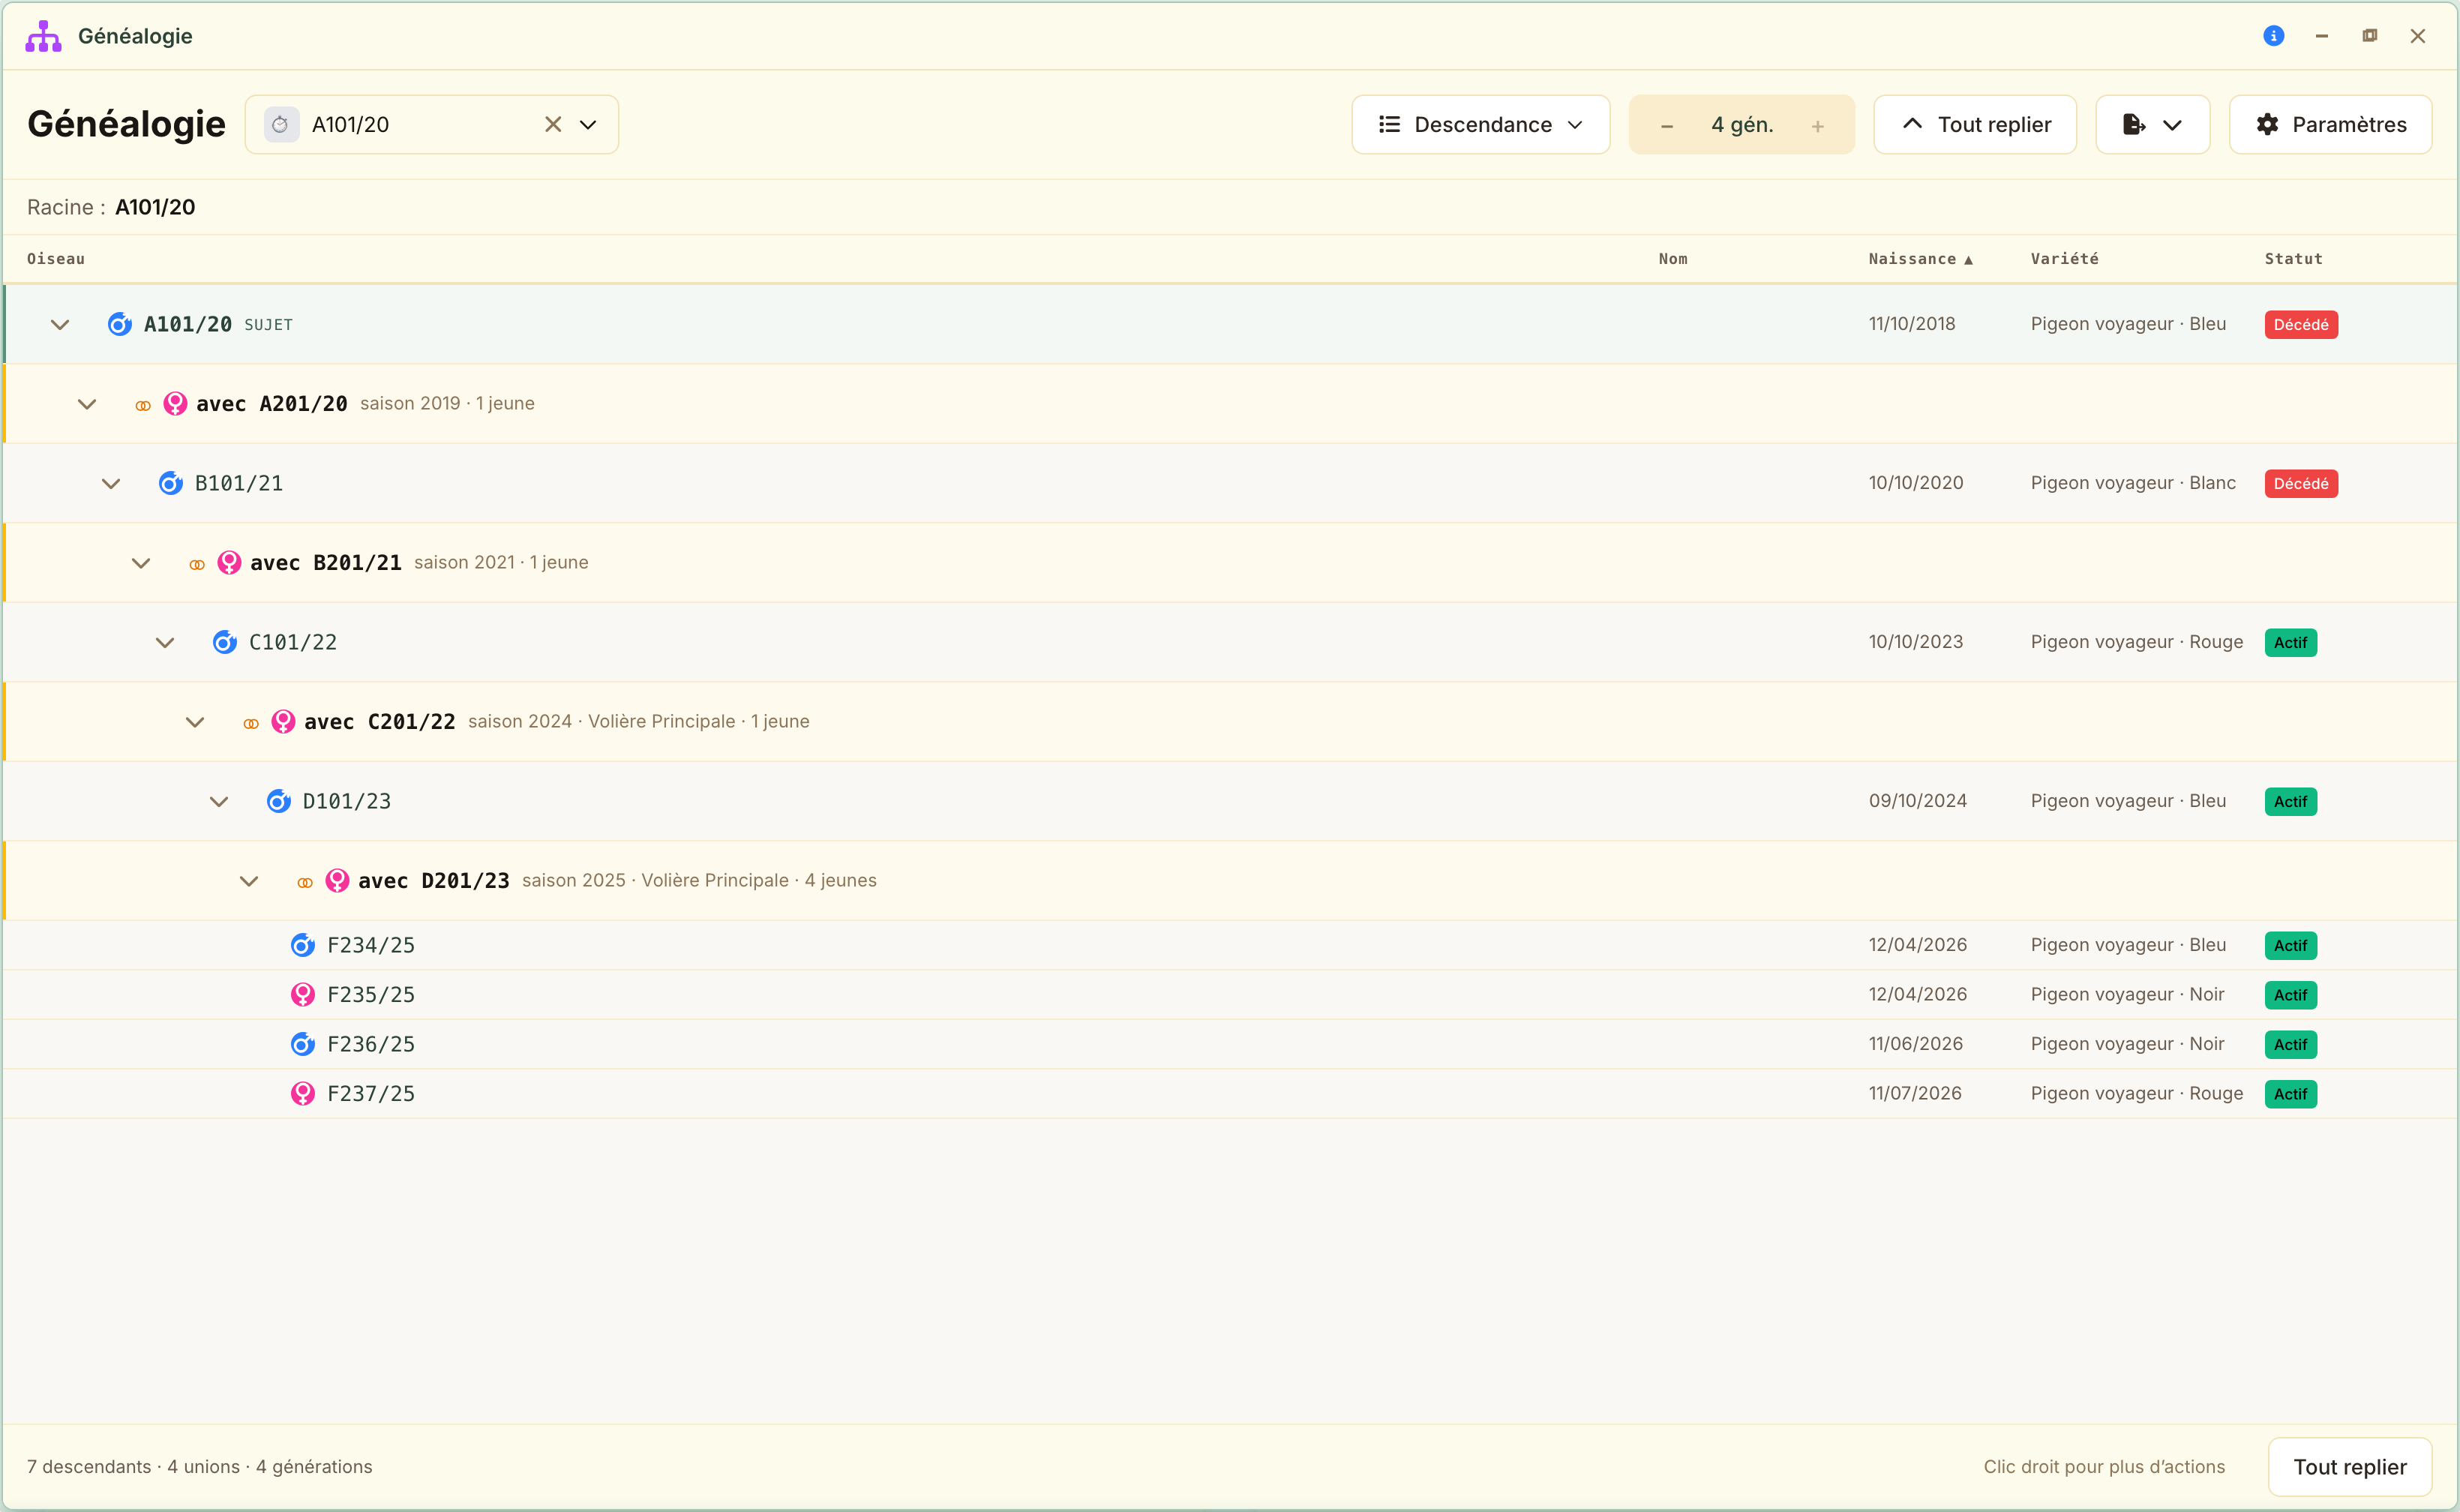Click the female icon next to C201/22
Screen dimensions: 2460x1512
click(283, 721)
